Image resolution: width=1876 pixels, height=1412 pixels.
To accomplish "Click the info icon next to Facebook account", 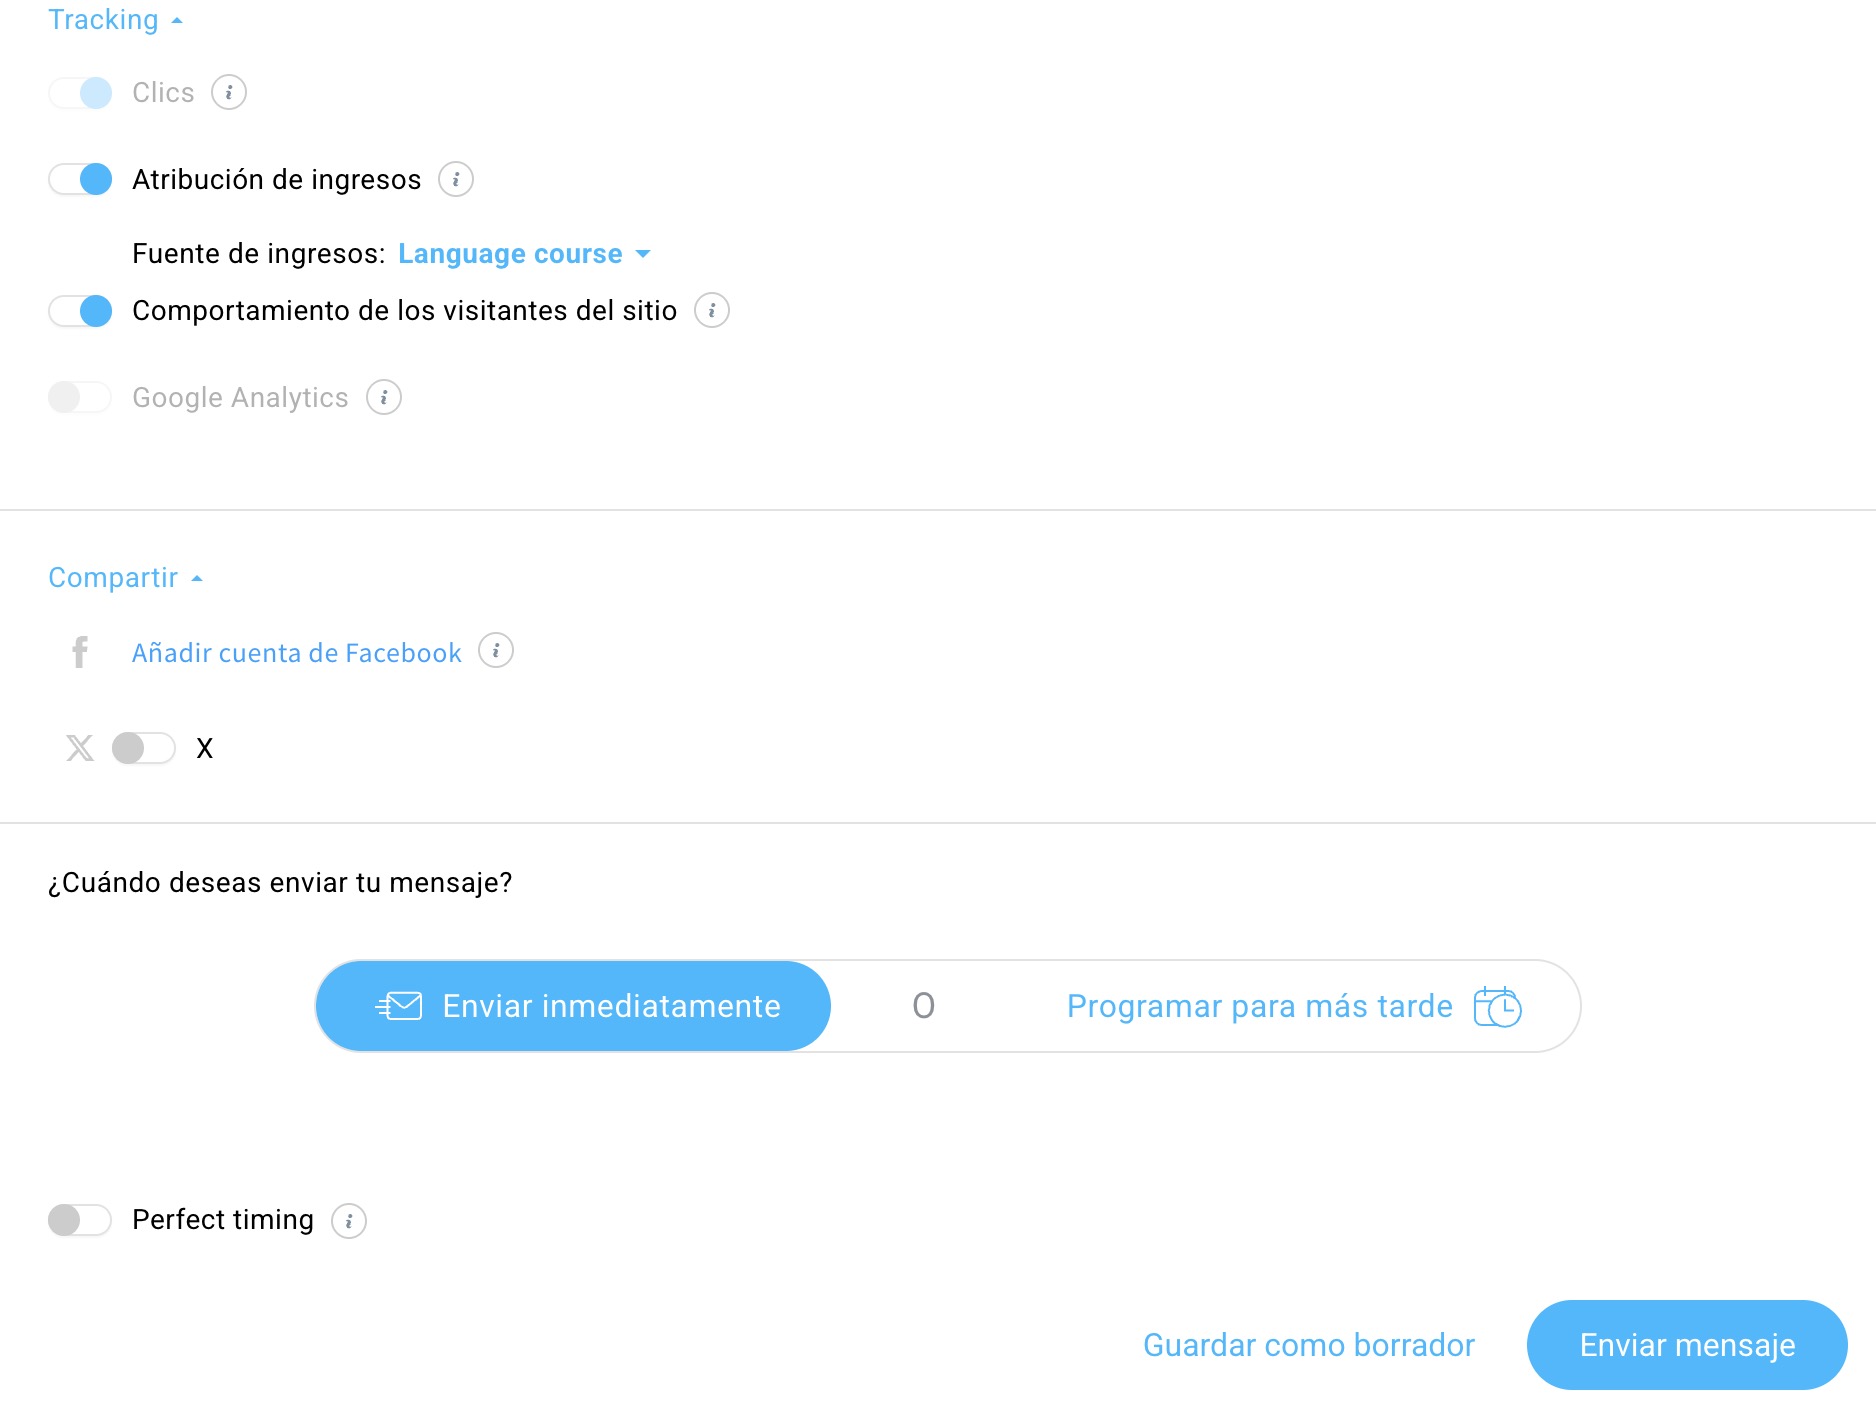I will coord(496,651).
